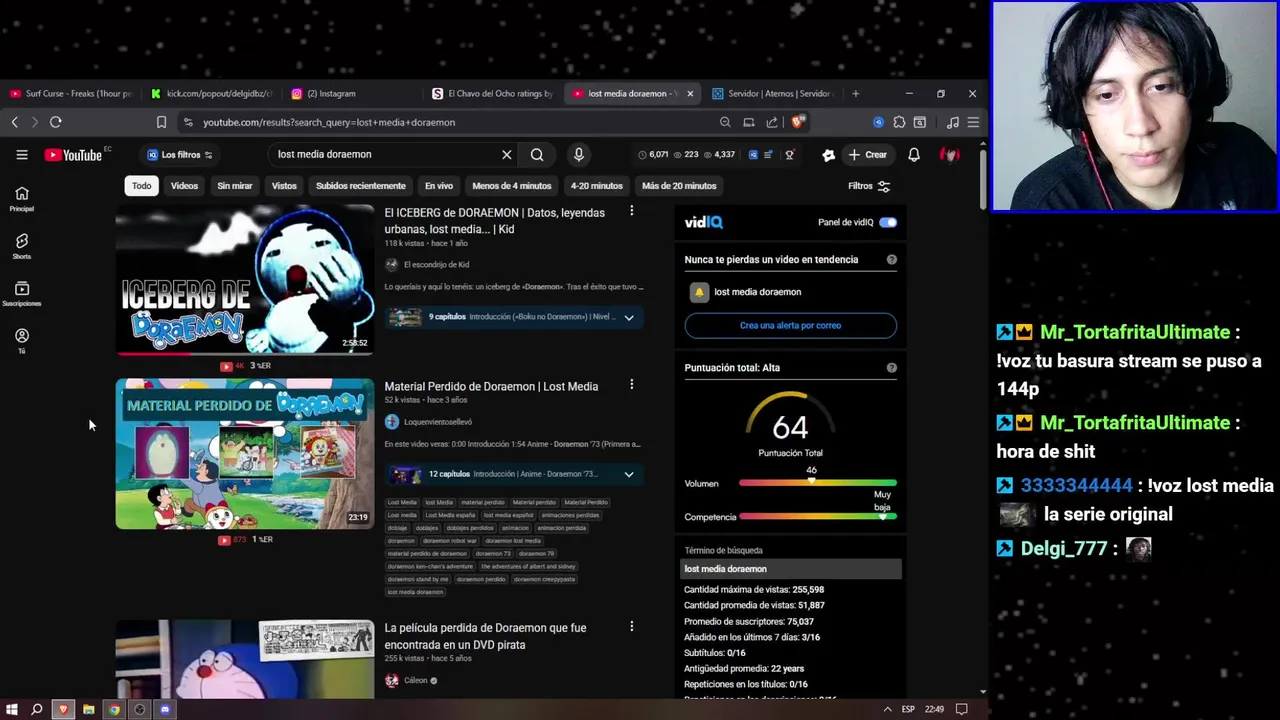This screenshot has height=720, width=1280.
Task: Open the account avatar menu
Action: coord(950,154)
